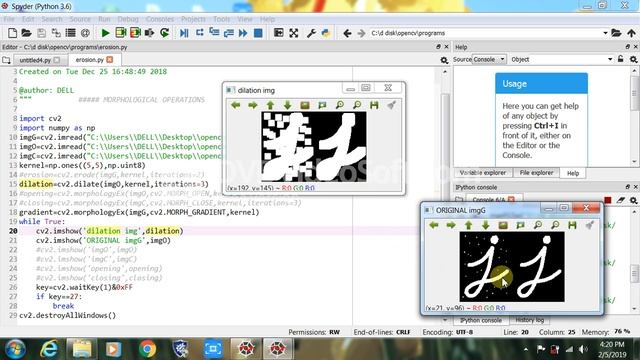Open IPython console options gear
The height and width of the screenshot is (360, 640).
point(633,200)
